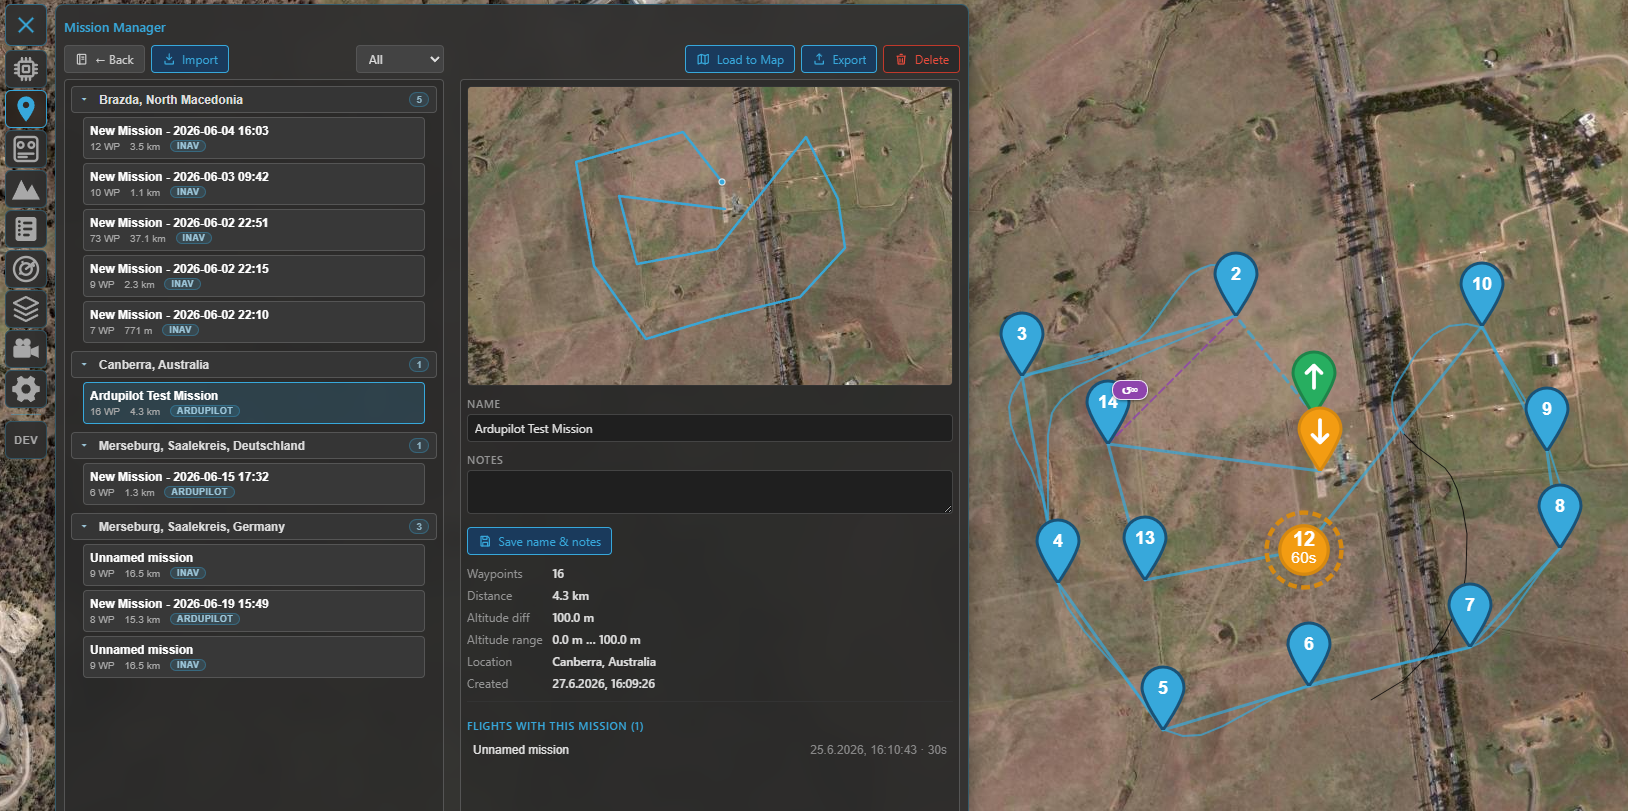Open the checklist icon in sidebar
The image size is (1628, 811).
[x=26, y=229]
